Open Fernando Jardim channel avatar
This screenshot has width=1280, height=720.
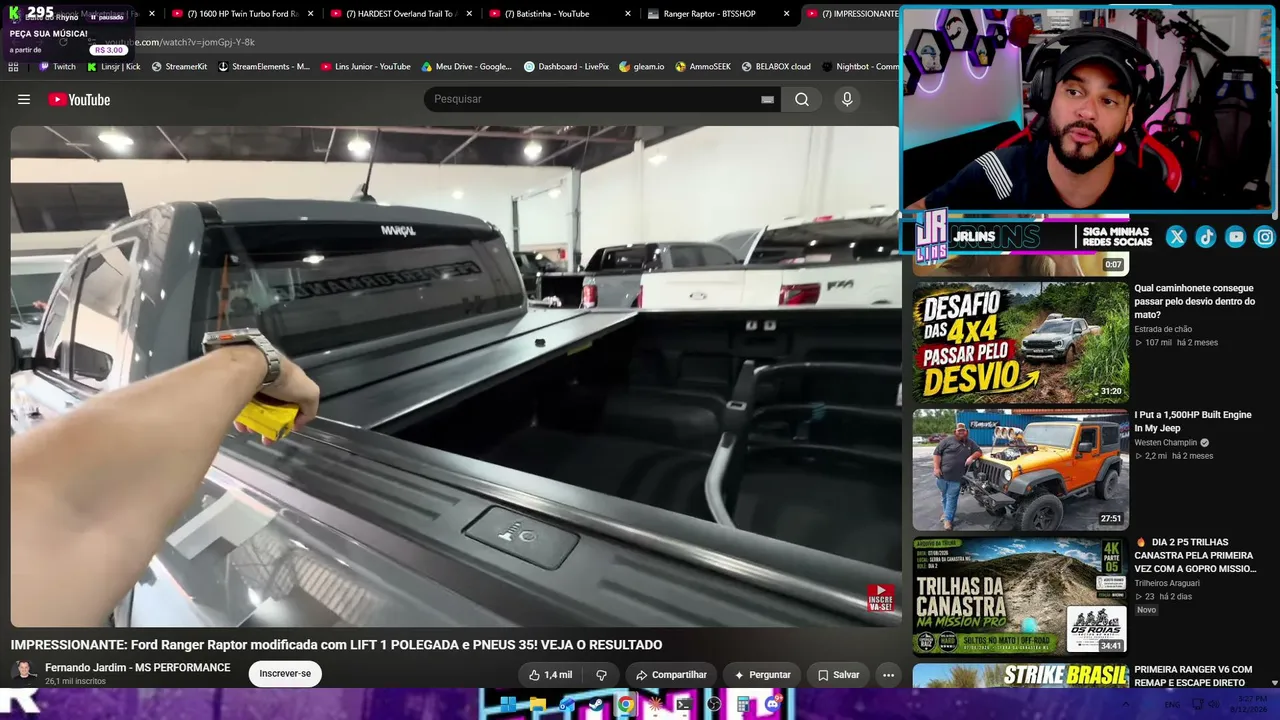[x=25, y=672]
